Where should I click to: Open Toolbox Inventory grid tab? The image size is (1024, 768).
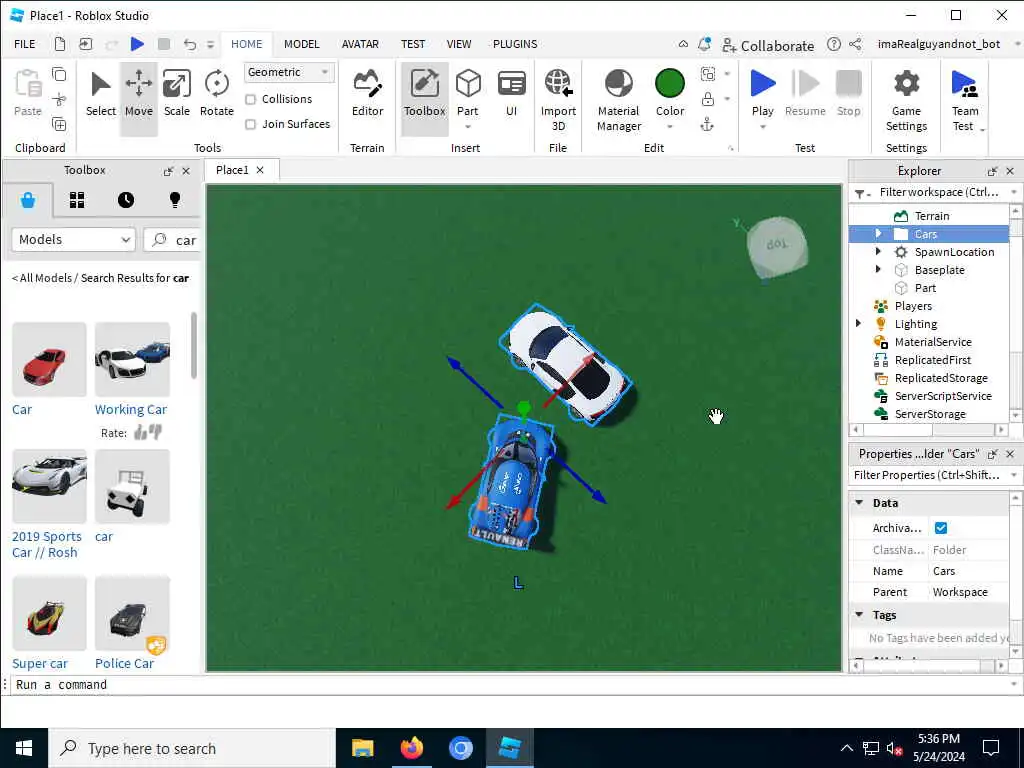point(77,200)
